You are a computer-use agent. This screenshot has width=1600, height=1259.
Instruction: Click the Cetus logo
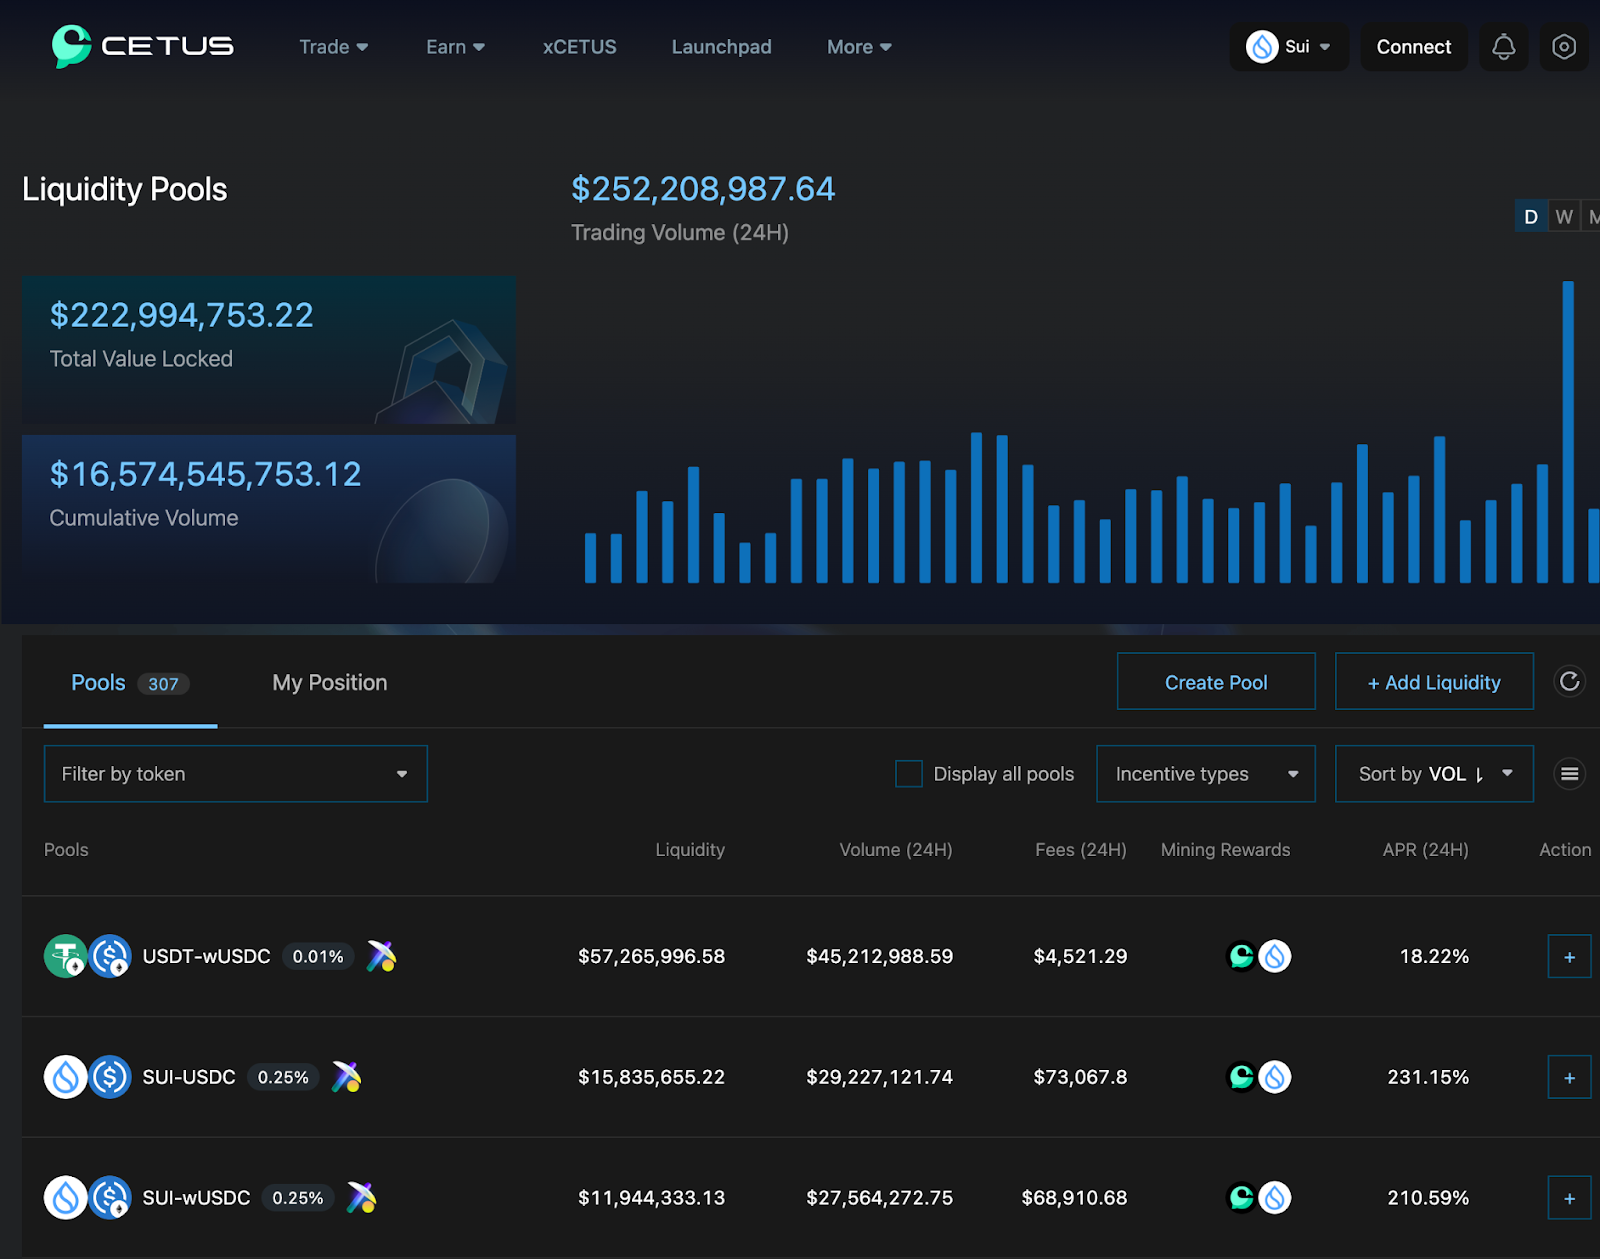pyautogui.click(x=142, y=46)
